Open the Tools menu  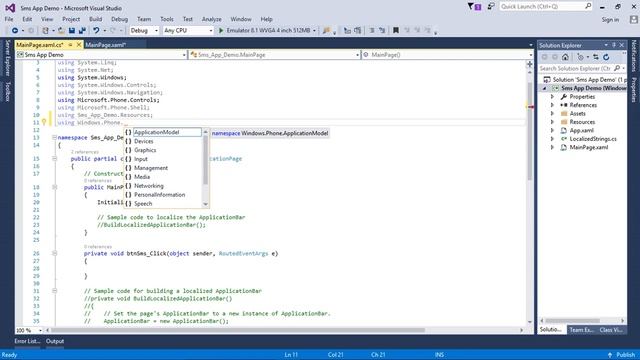coord(167,19)
